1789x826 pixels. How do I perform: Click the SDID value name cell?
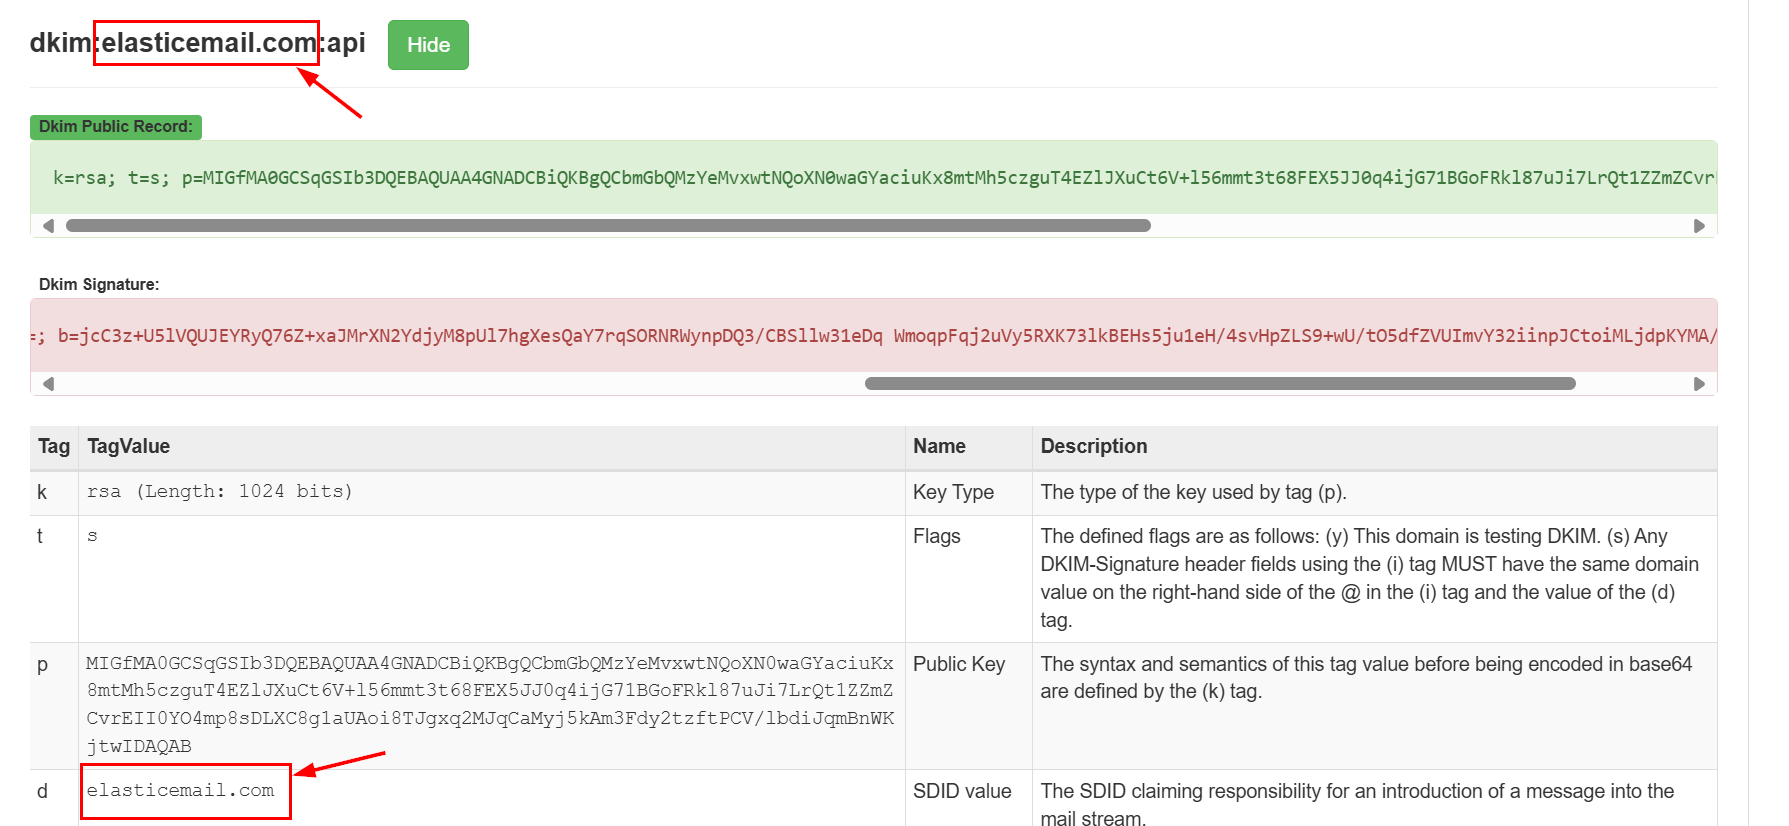961,792
